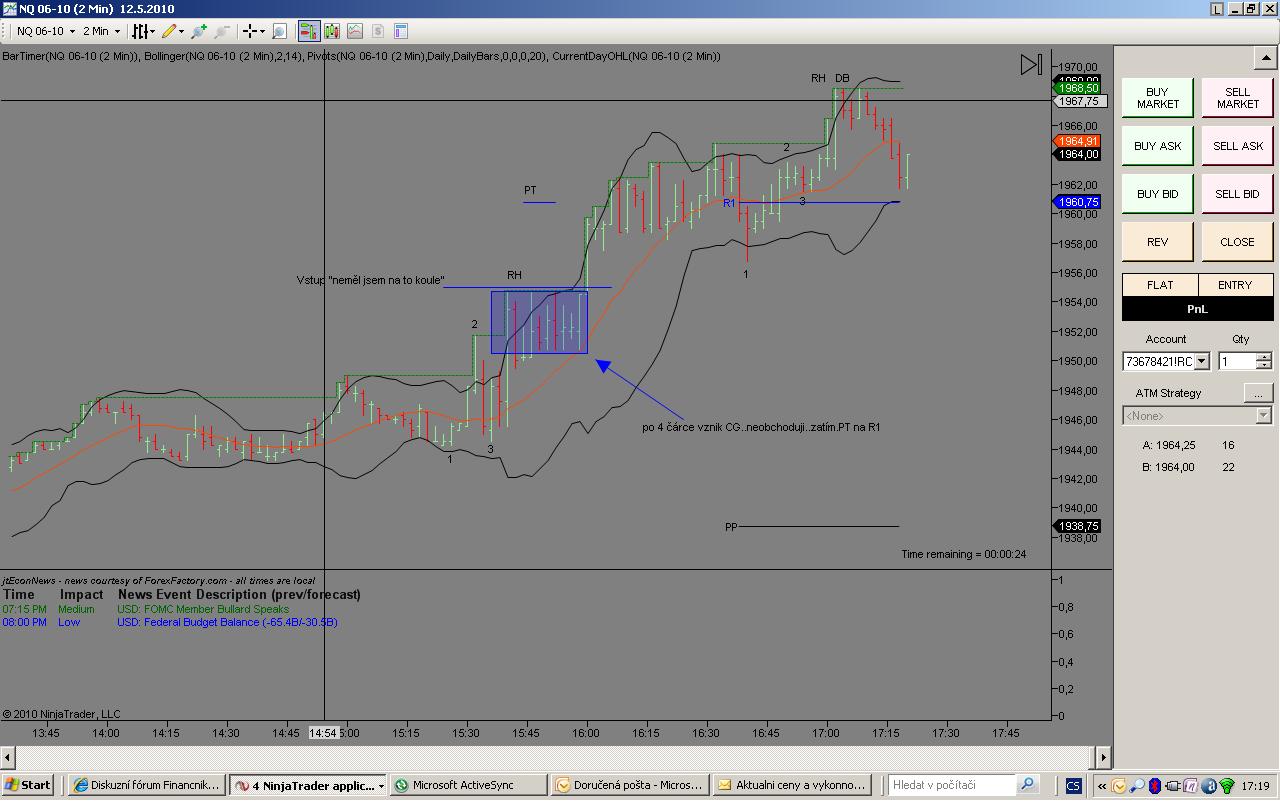This screenshot has width=1280, height=802.
Task: Toggle the Chart Trader panel icon
Action: coord(308,32)
